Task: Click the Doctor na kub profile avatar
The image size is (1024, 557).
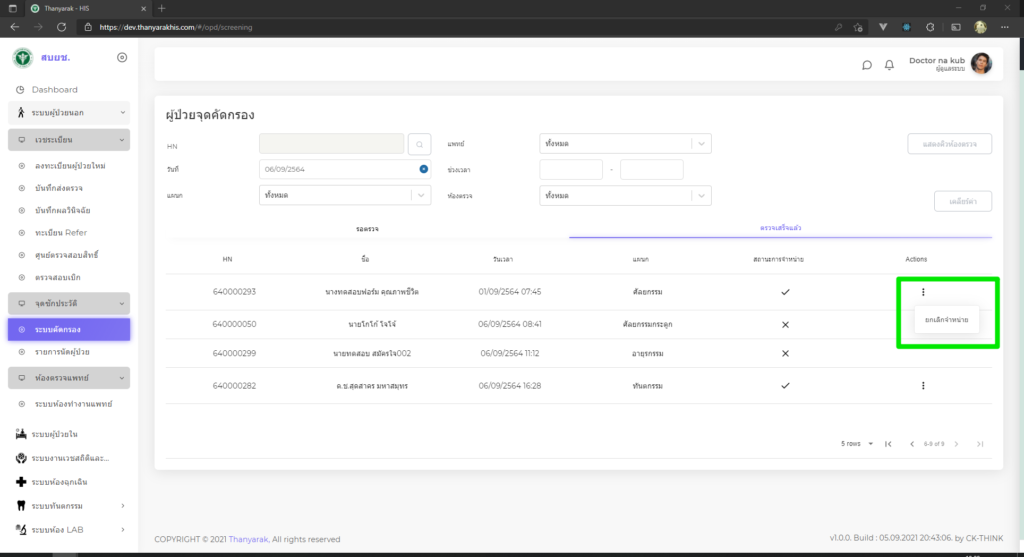Action: (981, 64)
